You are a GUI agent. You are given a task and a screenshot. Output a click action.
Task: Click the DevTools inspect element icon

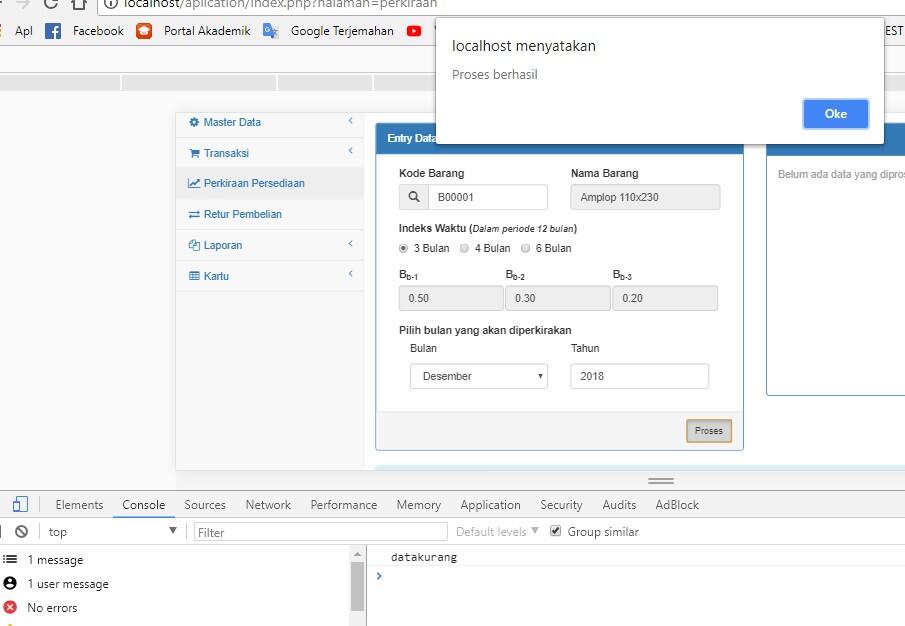point(20,504)
